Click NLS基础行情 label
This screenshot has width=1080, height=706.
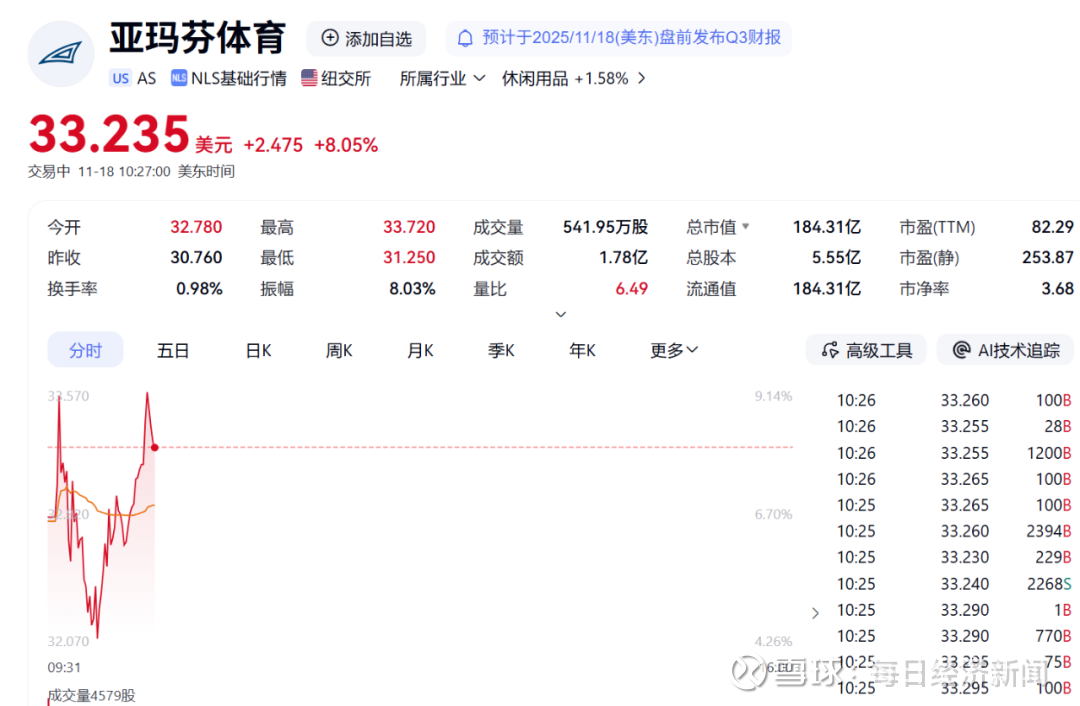[x=238, y=79]
